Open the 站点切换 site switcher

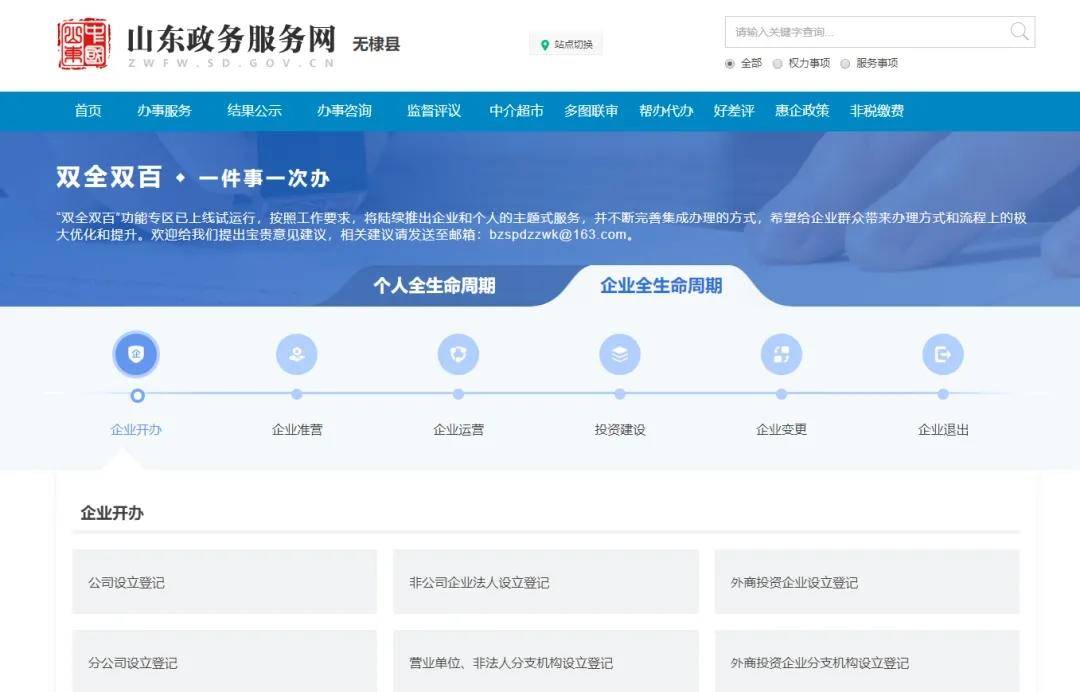pos(566,44)
